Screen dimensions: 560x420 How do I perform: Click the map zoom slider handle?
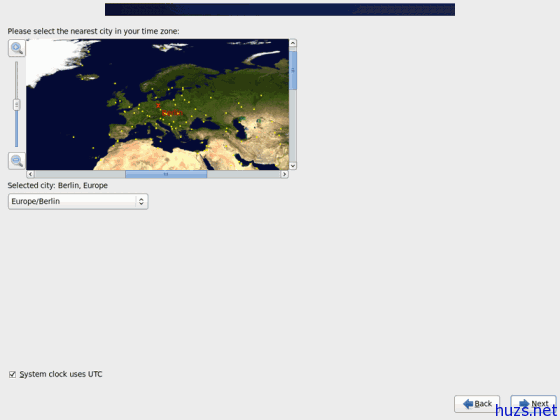16,105
